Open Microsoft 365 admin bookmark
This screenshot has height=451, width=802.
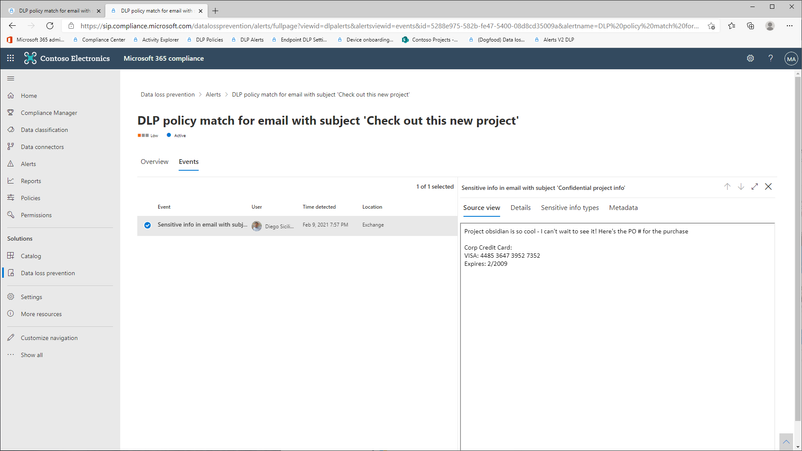tap(35, 39)
